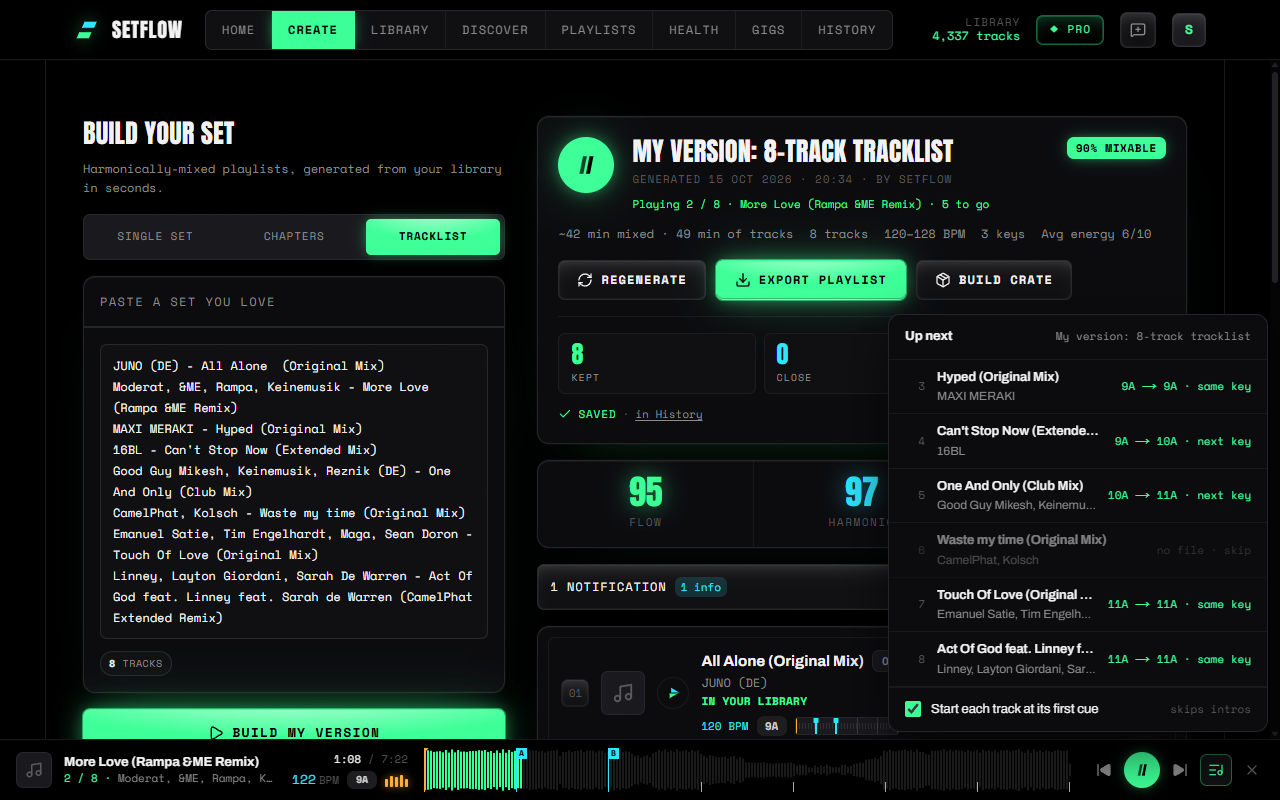The width and height of the screenshot is (1280, 800).
Task: Open the Library nav tab
Action: (400, 30)
